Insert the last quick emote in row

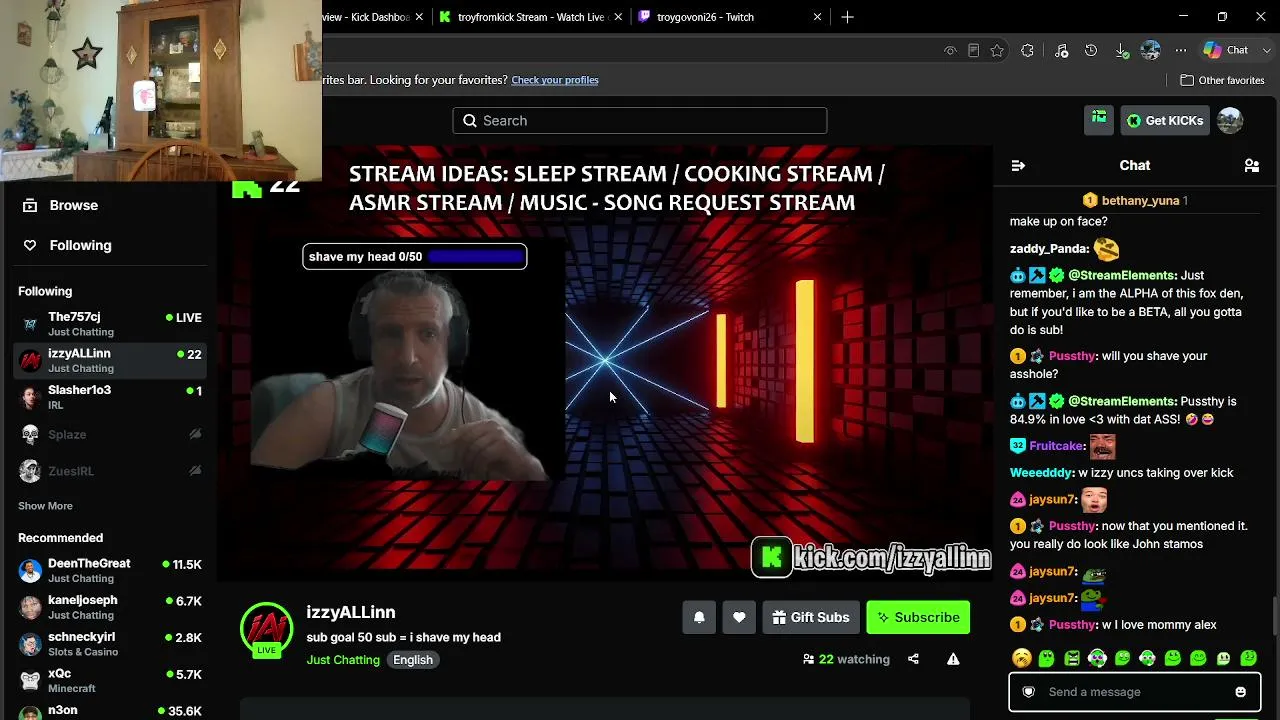coord(1249,658)
